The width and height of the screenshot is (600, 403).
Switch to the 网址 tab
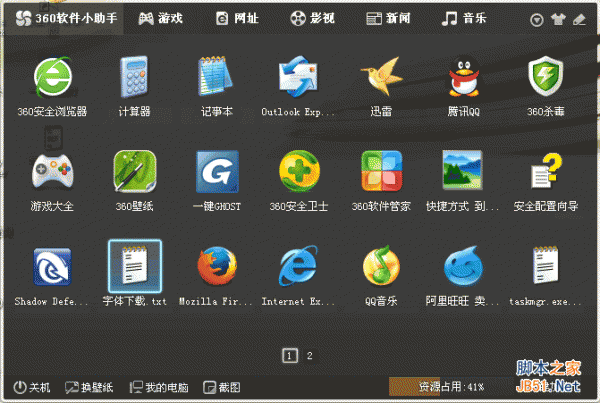click(x=237, y=18)
